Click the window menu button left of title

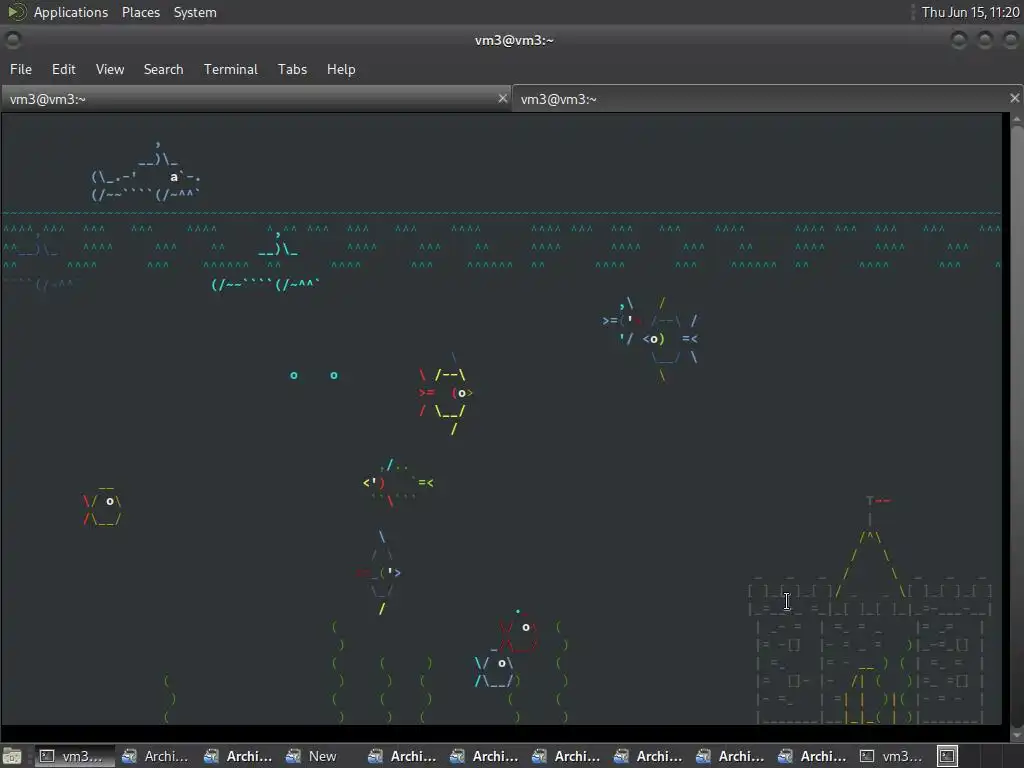point(13,40)
